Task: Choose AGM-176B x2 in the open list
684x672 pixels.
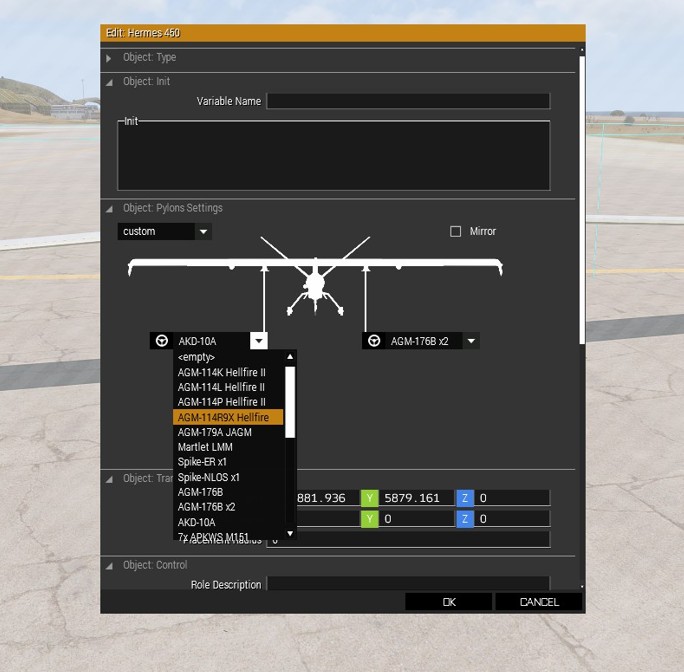Action: 228,507
